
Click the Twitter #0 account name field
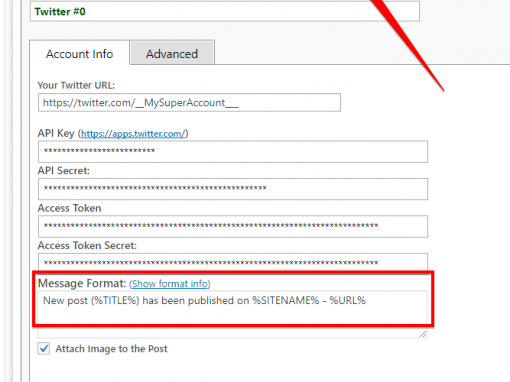225,12
